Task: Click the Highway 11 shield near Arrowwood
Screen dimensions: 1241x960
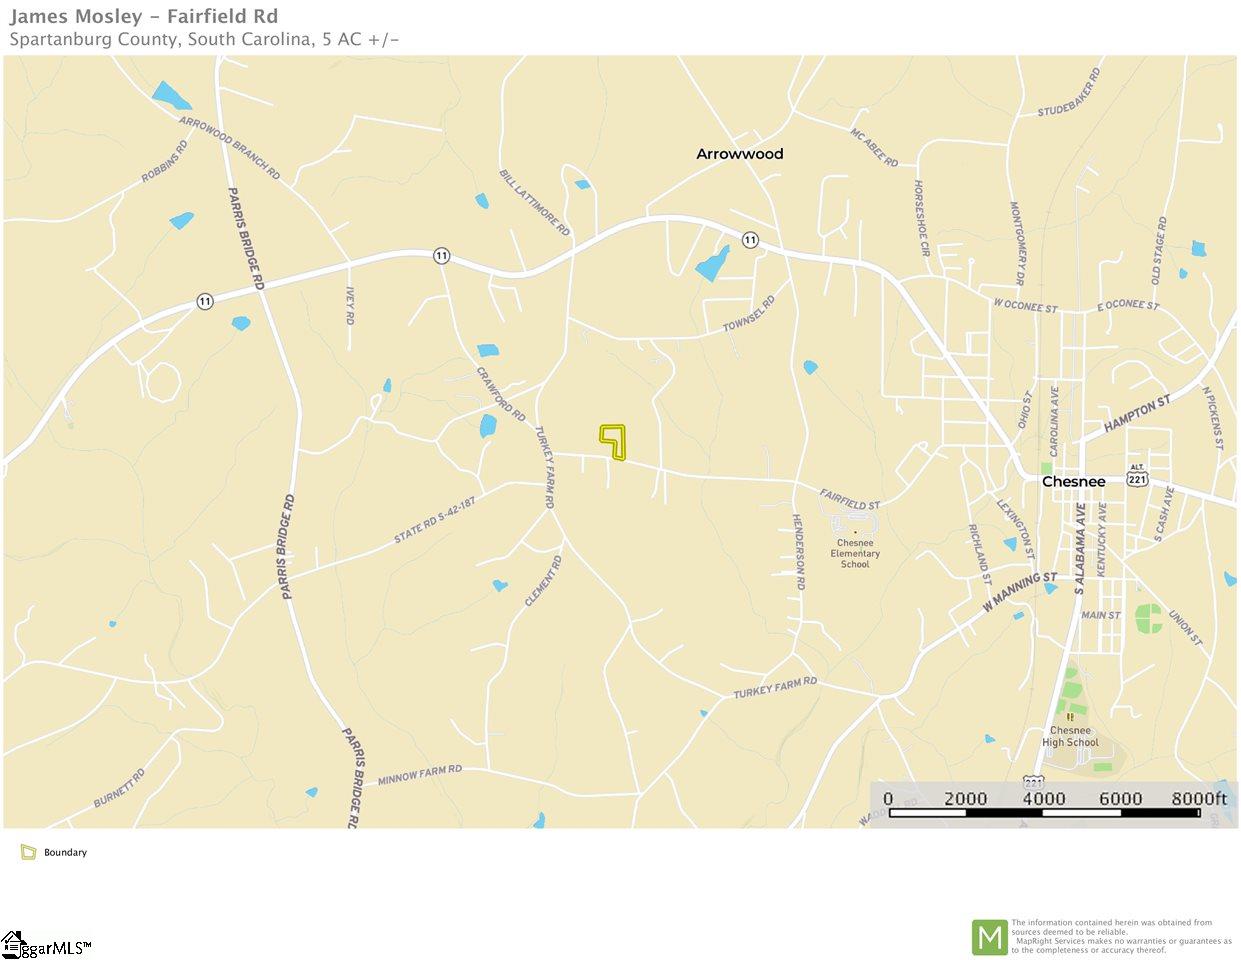Action: coord(750,239)
